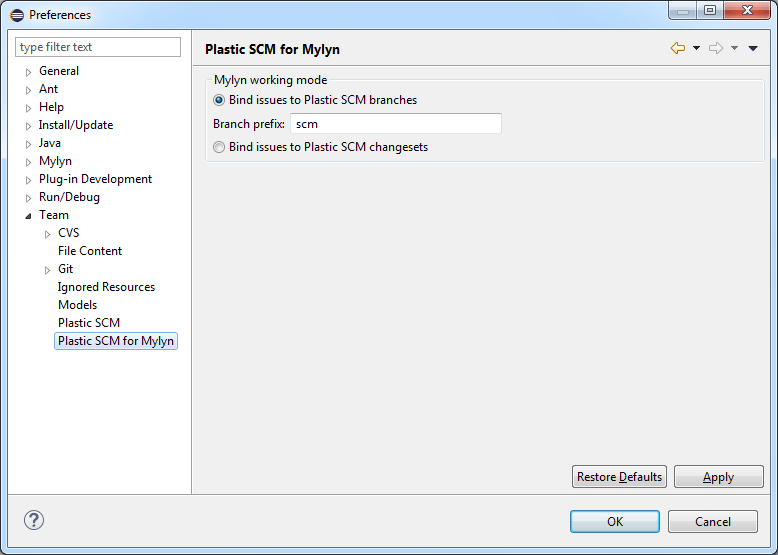Confirm with the OK button
The image size is (778, 555).
615,521
